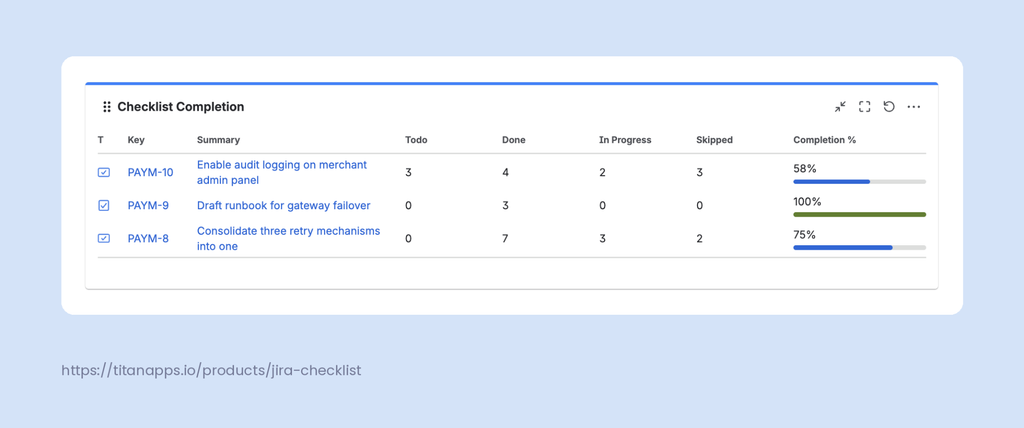
Task: Click Todo count 3 for PAYM-10
Action: click(408, 173)
